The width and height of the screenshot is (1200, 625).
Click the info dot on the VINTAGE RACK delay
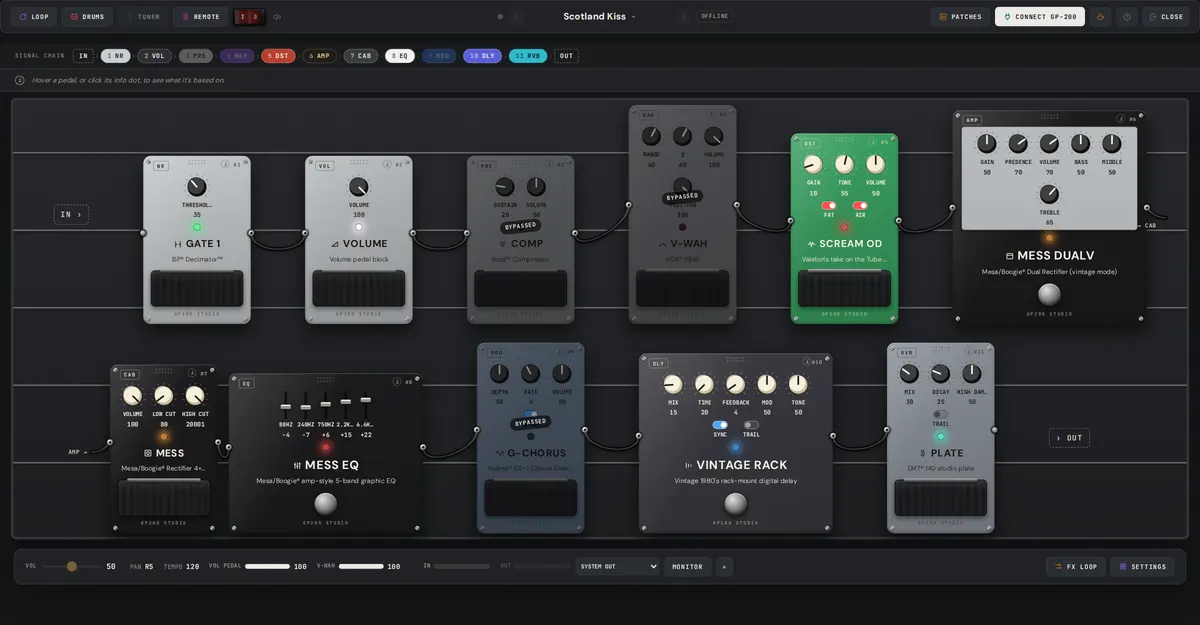(806, 362)
